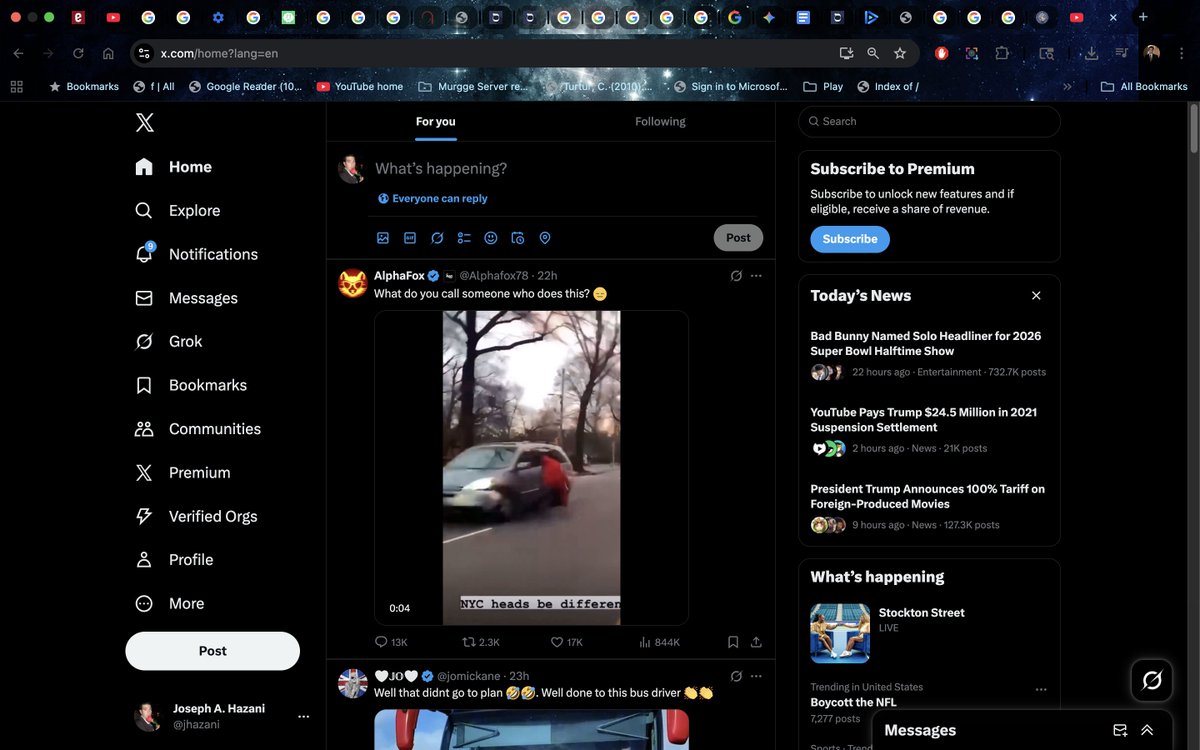Click Grok enhance icon in composer
Viewport: 1200px width, 750px height.
pos(437,238)
